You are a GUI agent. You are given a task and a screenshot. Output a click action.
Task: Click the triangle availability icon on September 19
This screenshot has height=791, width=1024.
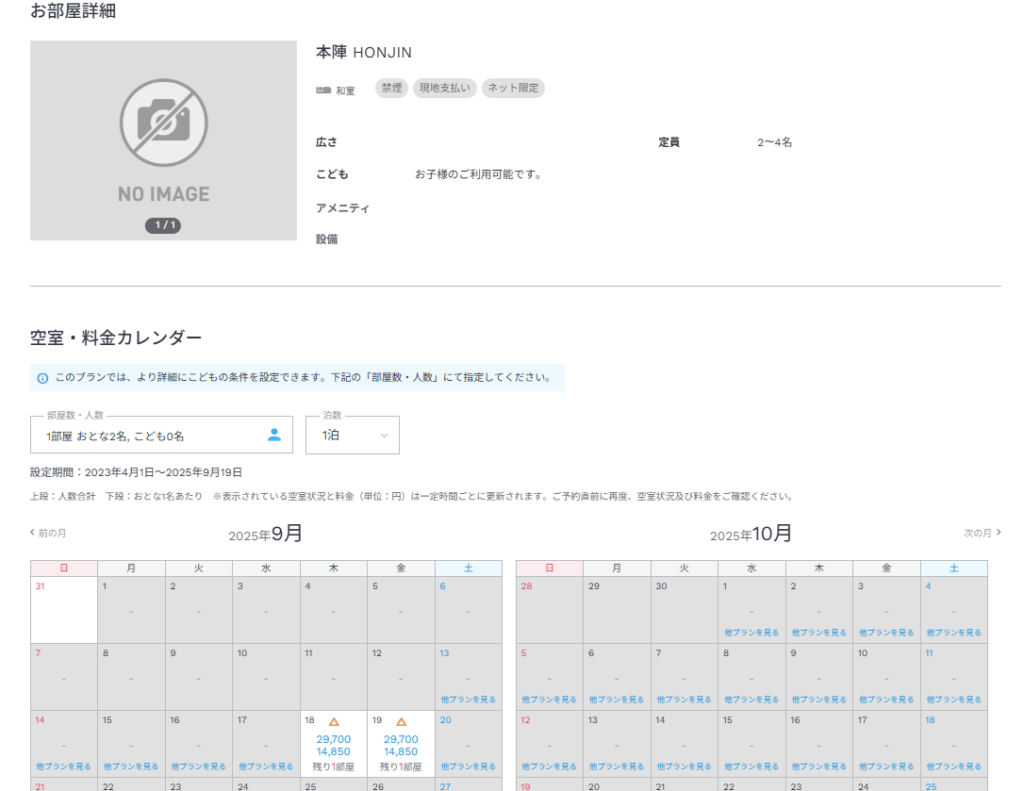401,721
